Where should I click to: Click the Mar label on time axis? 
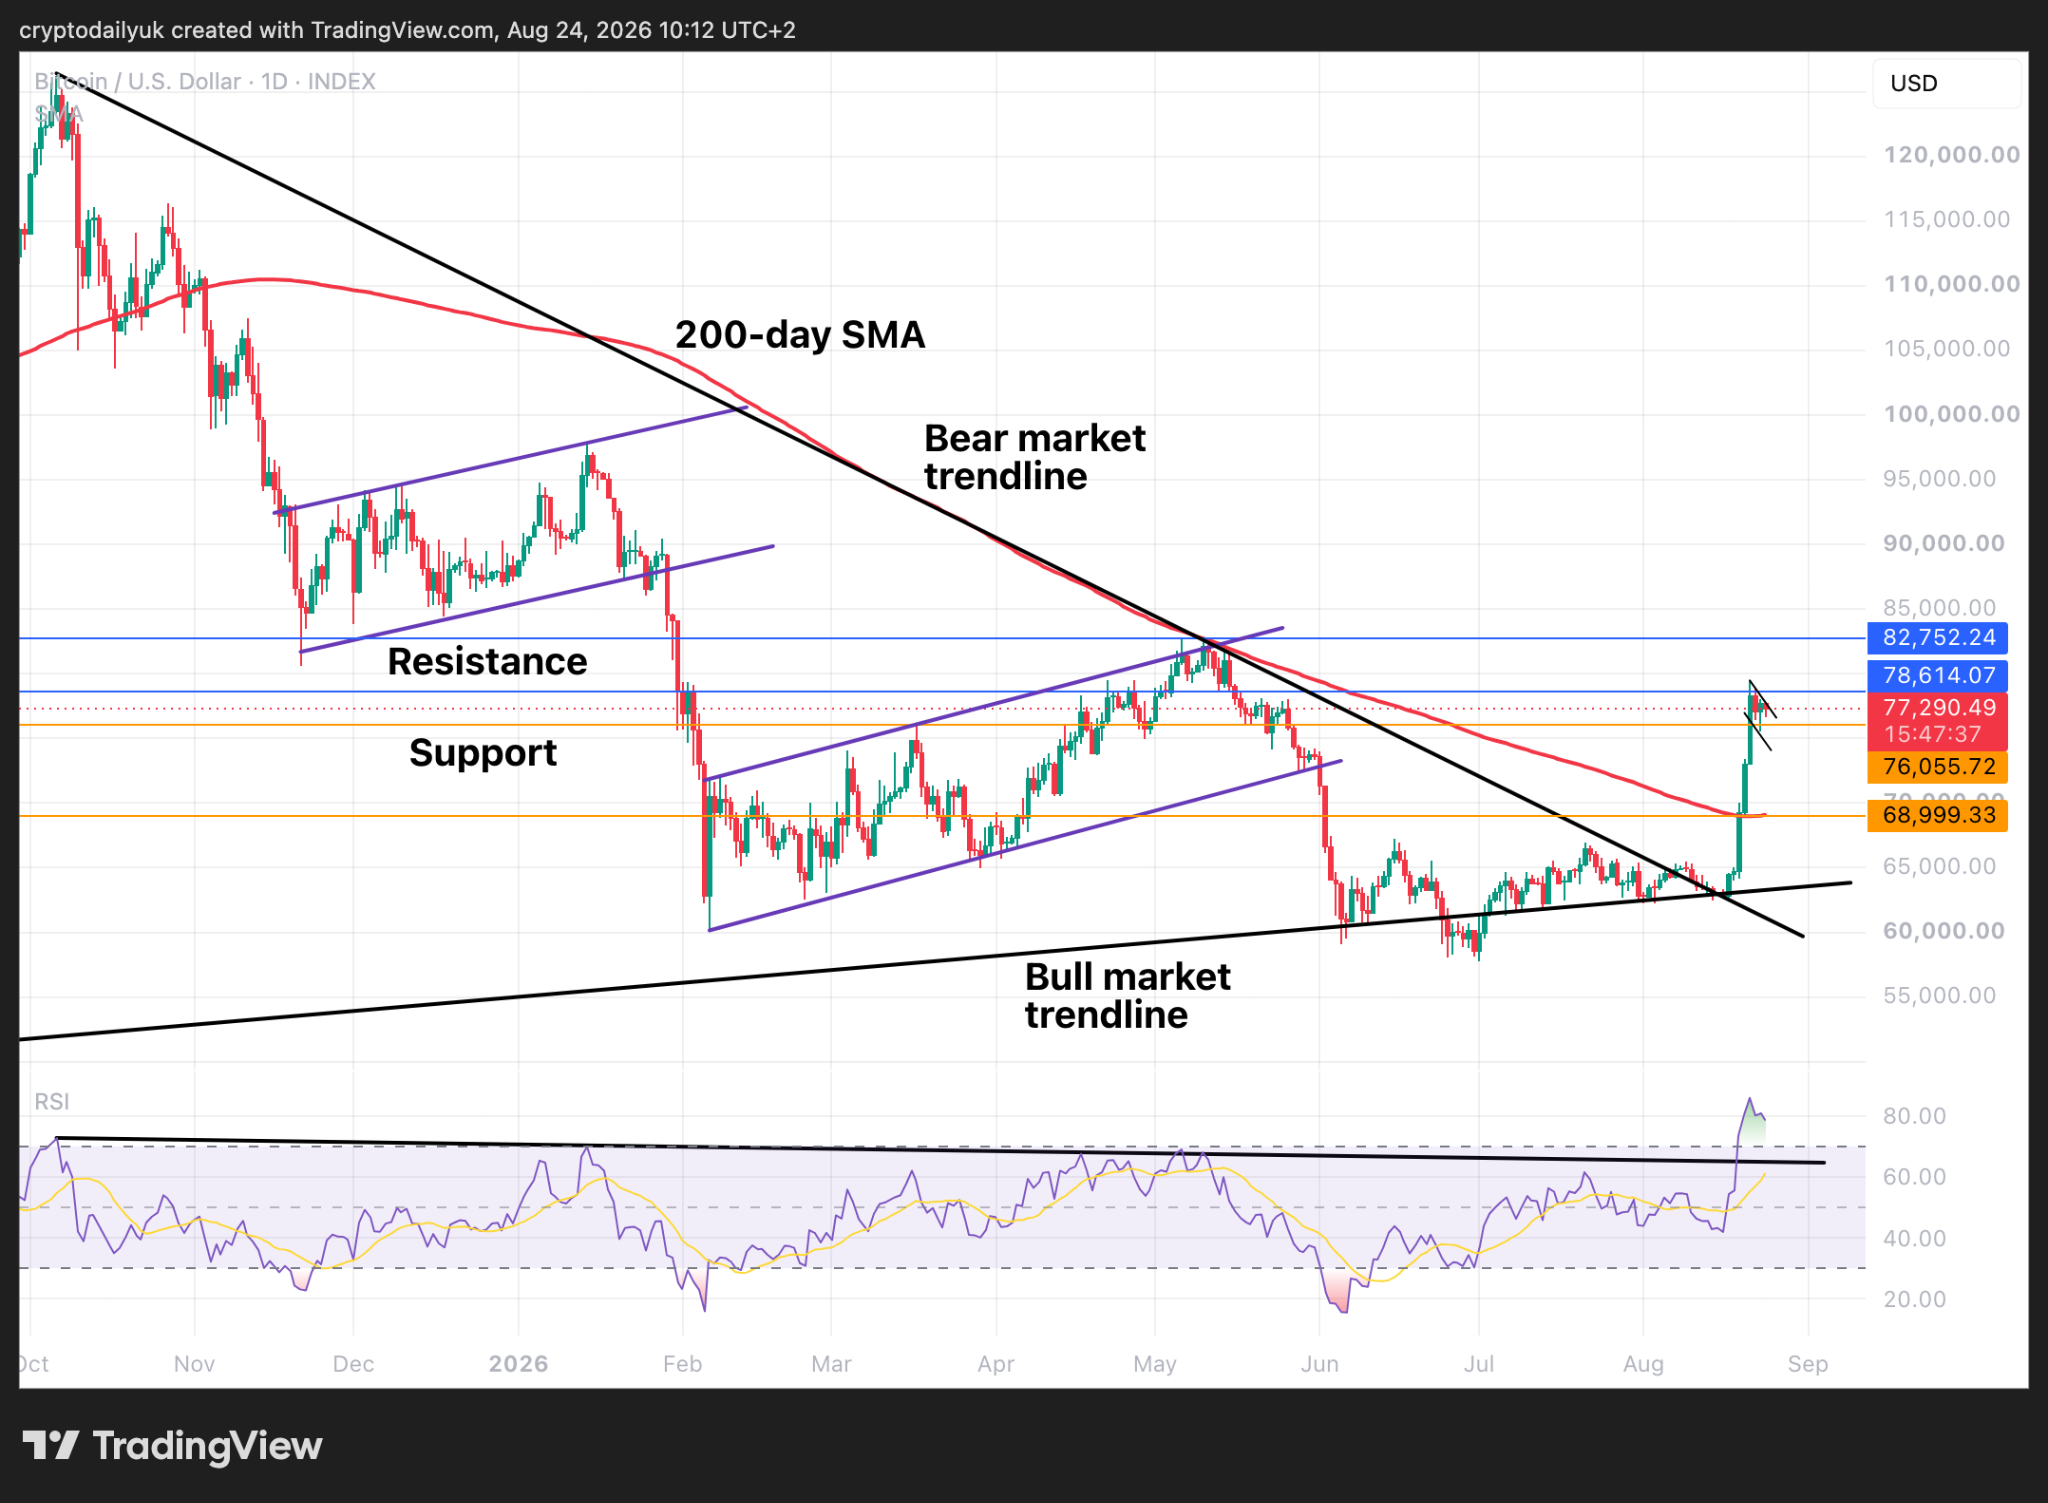coord(831,1364)
